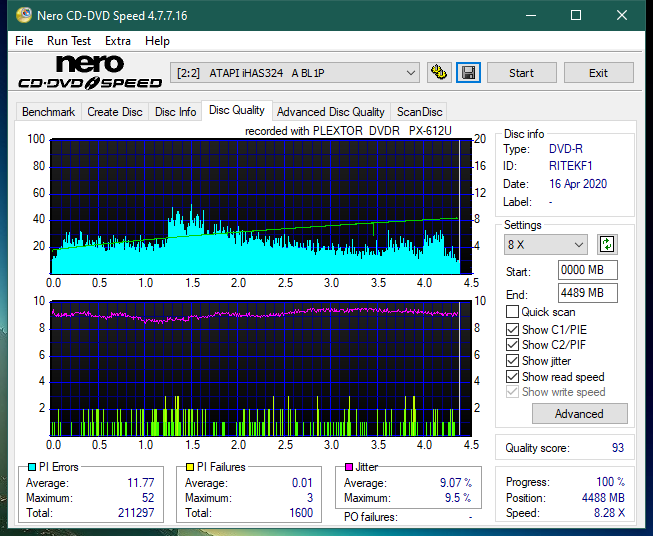Click the cyan PI Errors legend swatch
The image size is (653, 536).
pyautogui.click(x=32, y=467)
